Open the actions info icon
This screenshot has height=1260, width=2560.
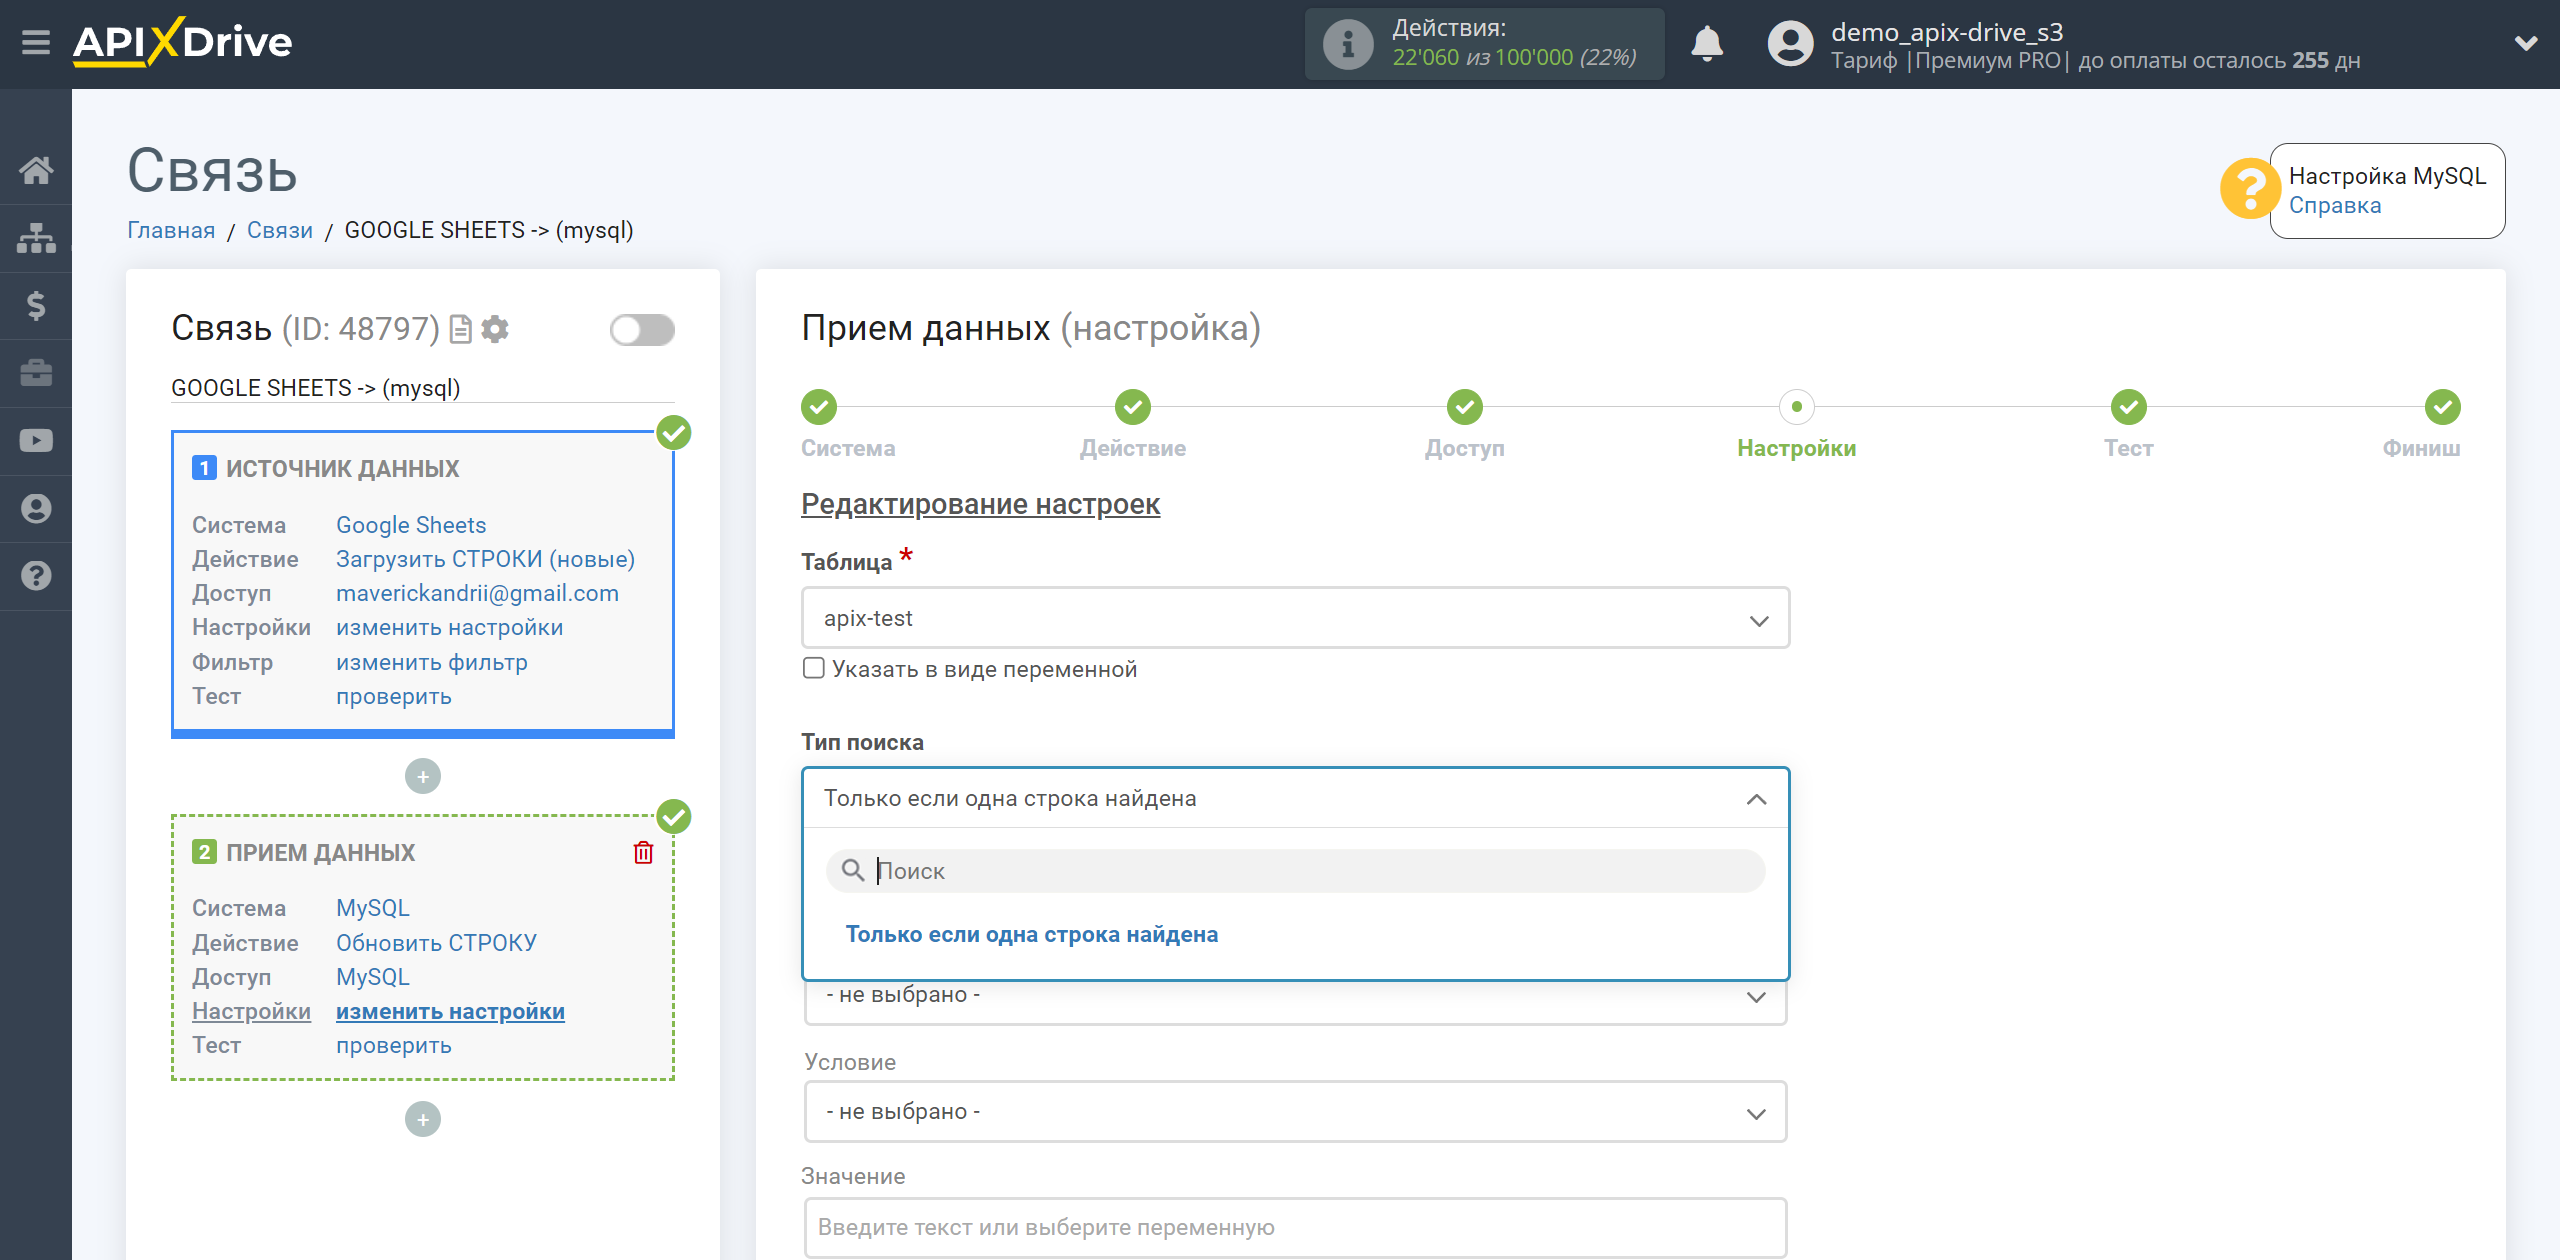click(1347, 44)
